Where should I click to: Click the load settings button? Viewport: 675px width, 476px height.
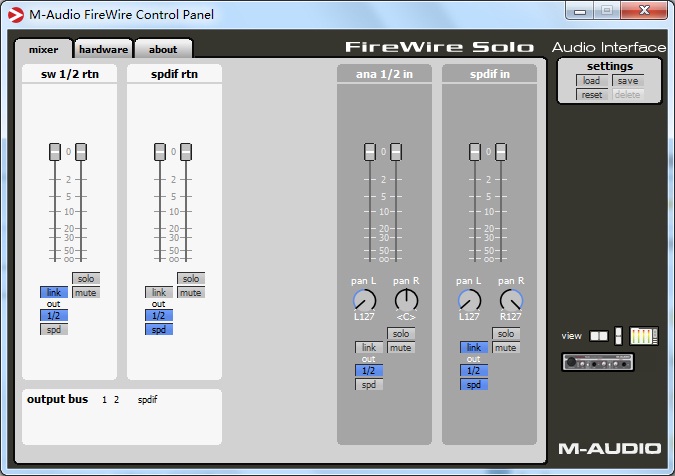tap(591, 81)
